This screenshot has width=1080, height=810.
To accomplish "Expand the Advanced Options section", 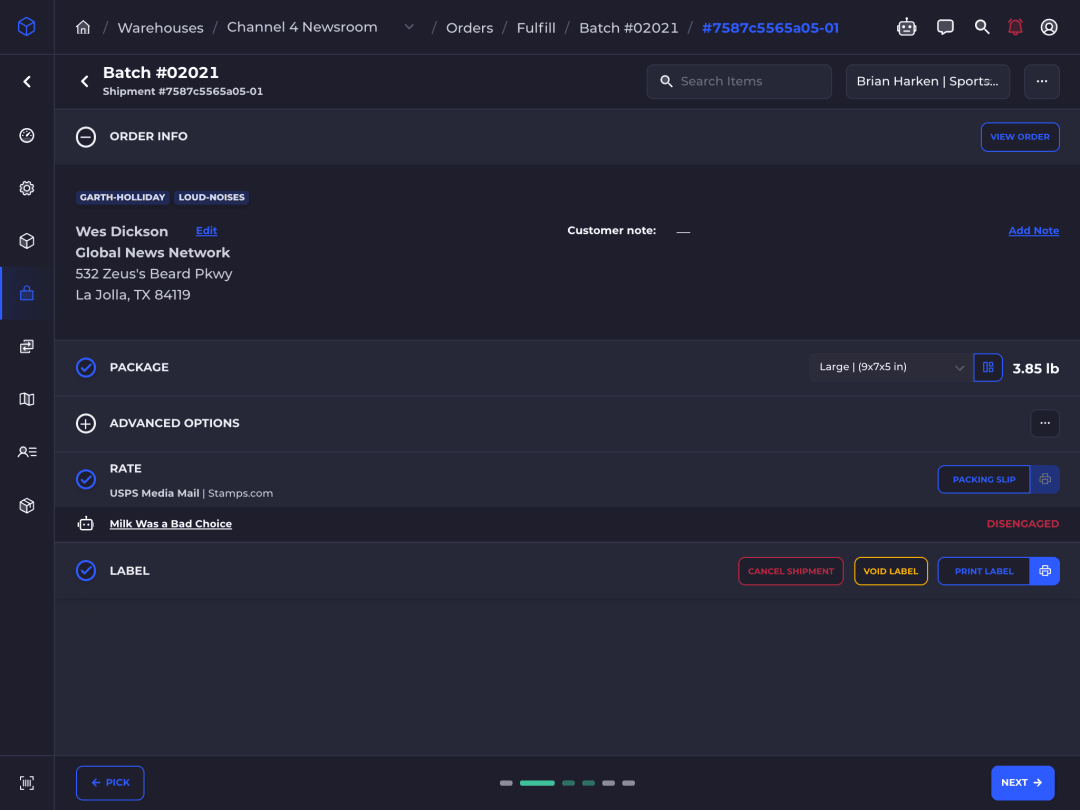I will (x=86, y=424).
